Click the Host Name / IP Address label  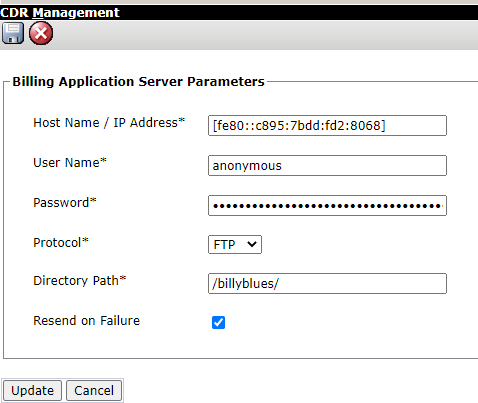pyautogui.click(x=109, y=123)
